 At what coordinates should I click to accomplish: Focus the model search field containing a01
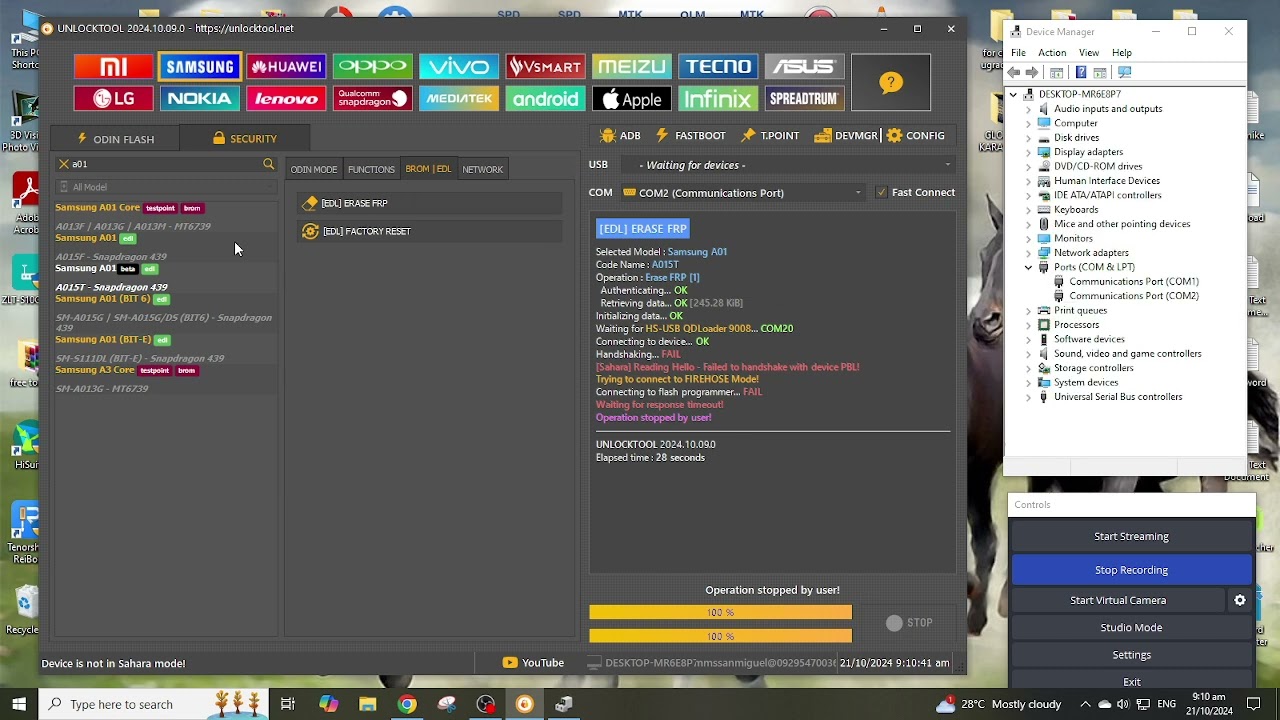click(x=165, y=164)
